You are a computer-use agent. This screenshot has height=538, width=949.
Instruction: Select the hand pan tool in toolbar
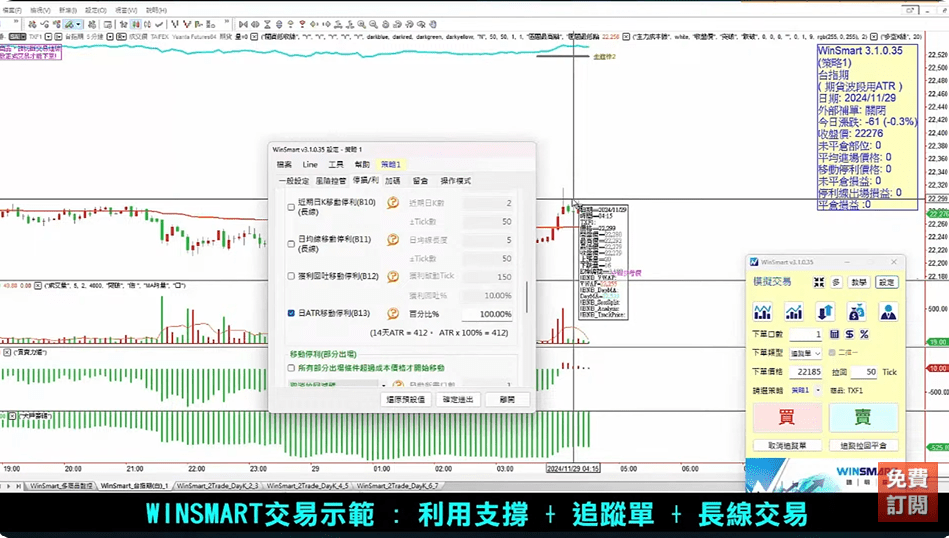pyautogui.click(x=433, y=24)
